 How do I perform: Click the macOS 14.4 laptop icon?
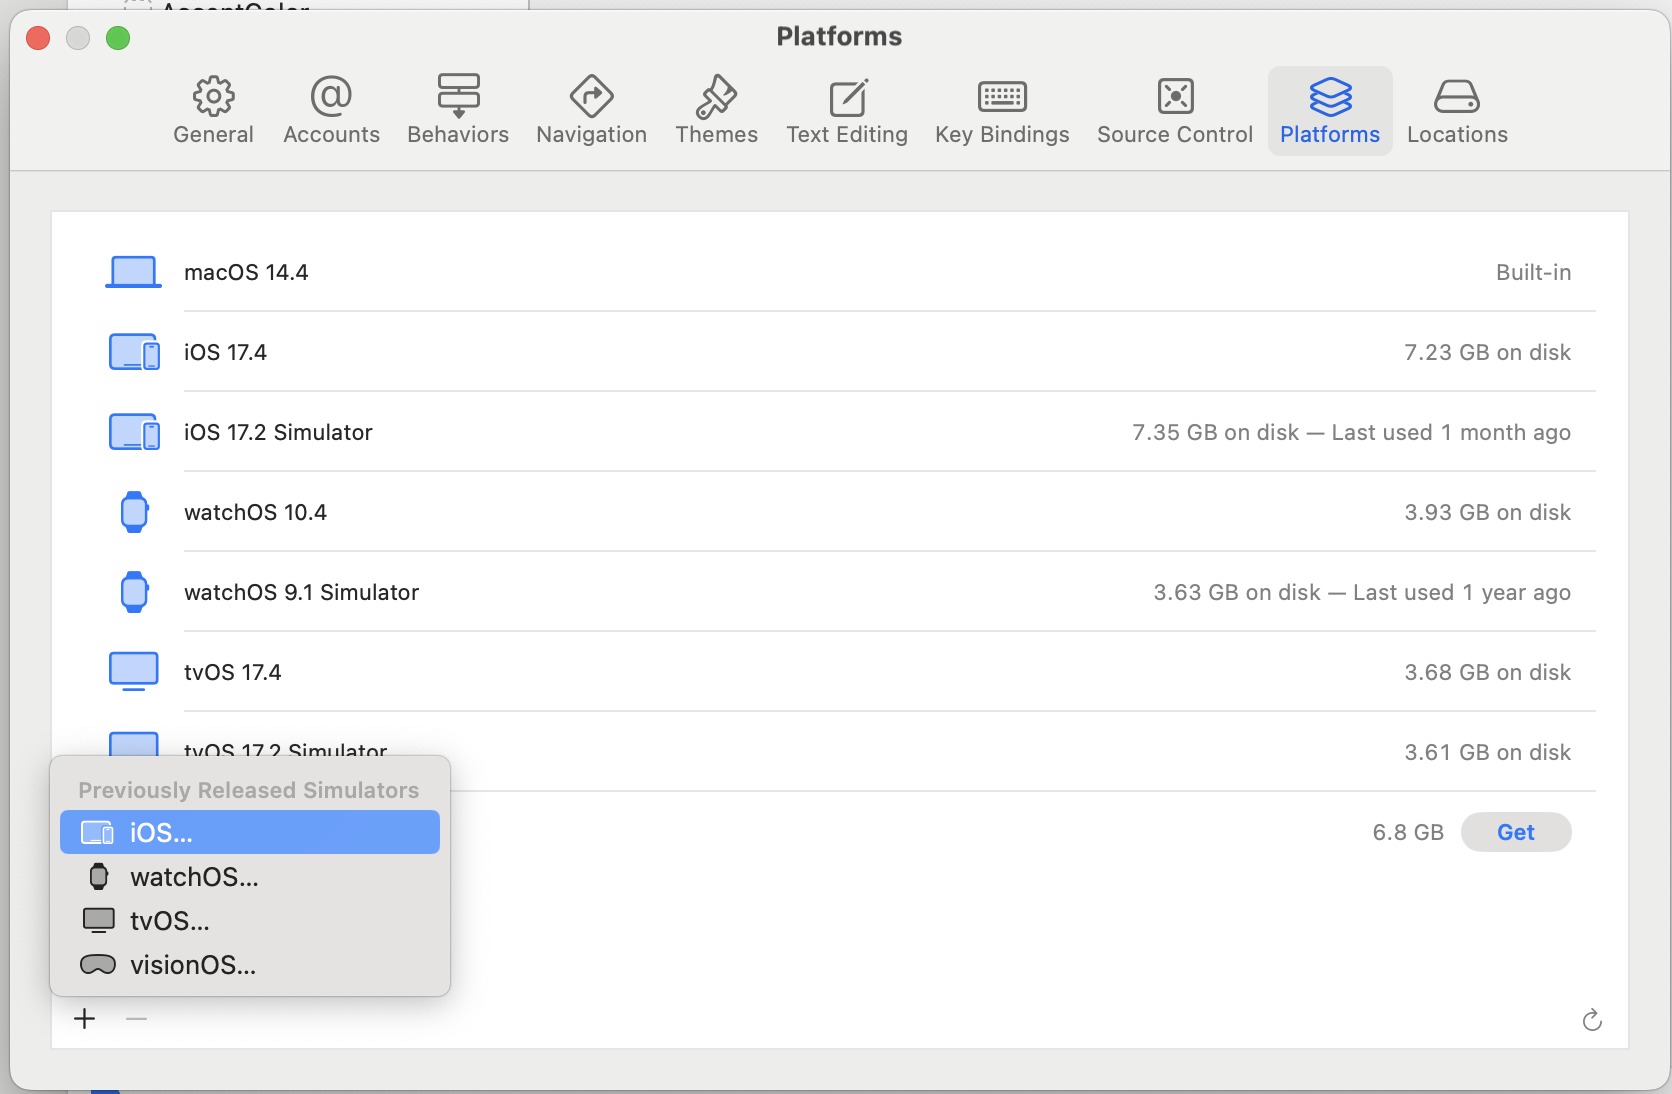(133, 272)
